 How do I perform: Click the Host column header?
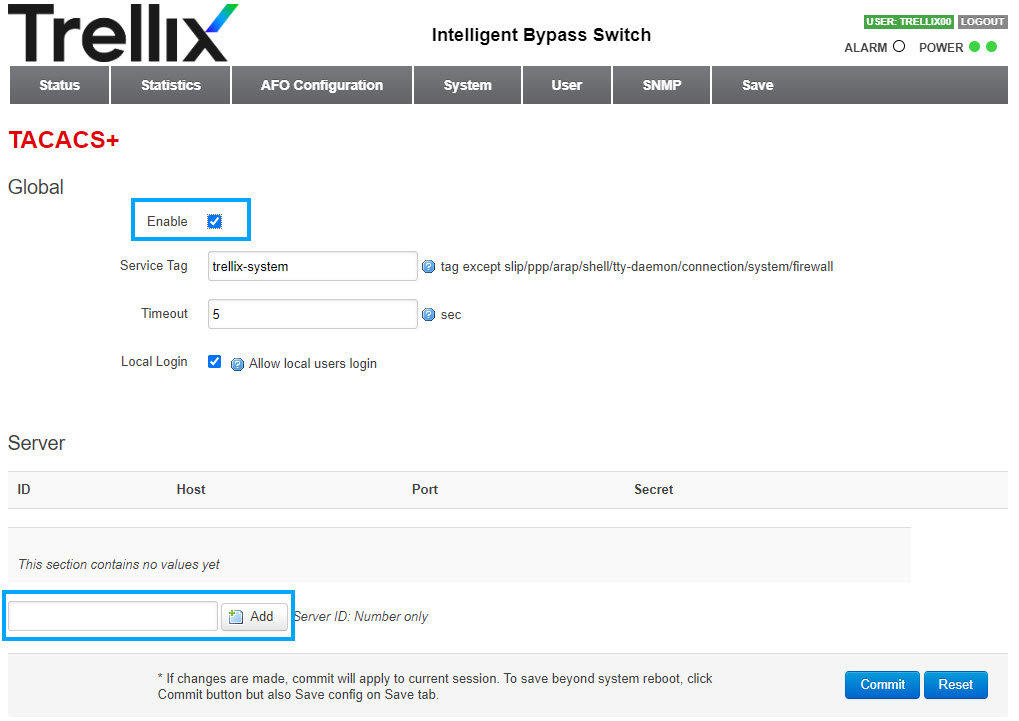191,490
